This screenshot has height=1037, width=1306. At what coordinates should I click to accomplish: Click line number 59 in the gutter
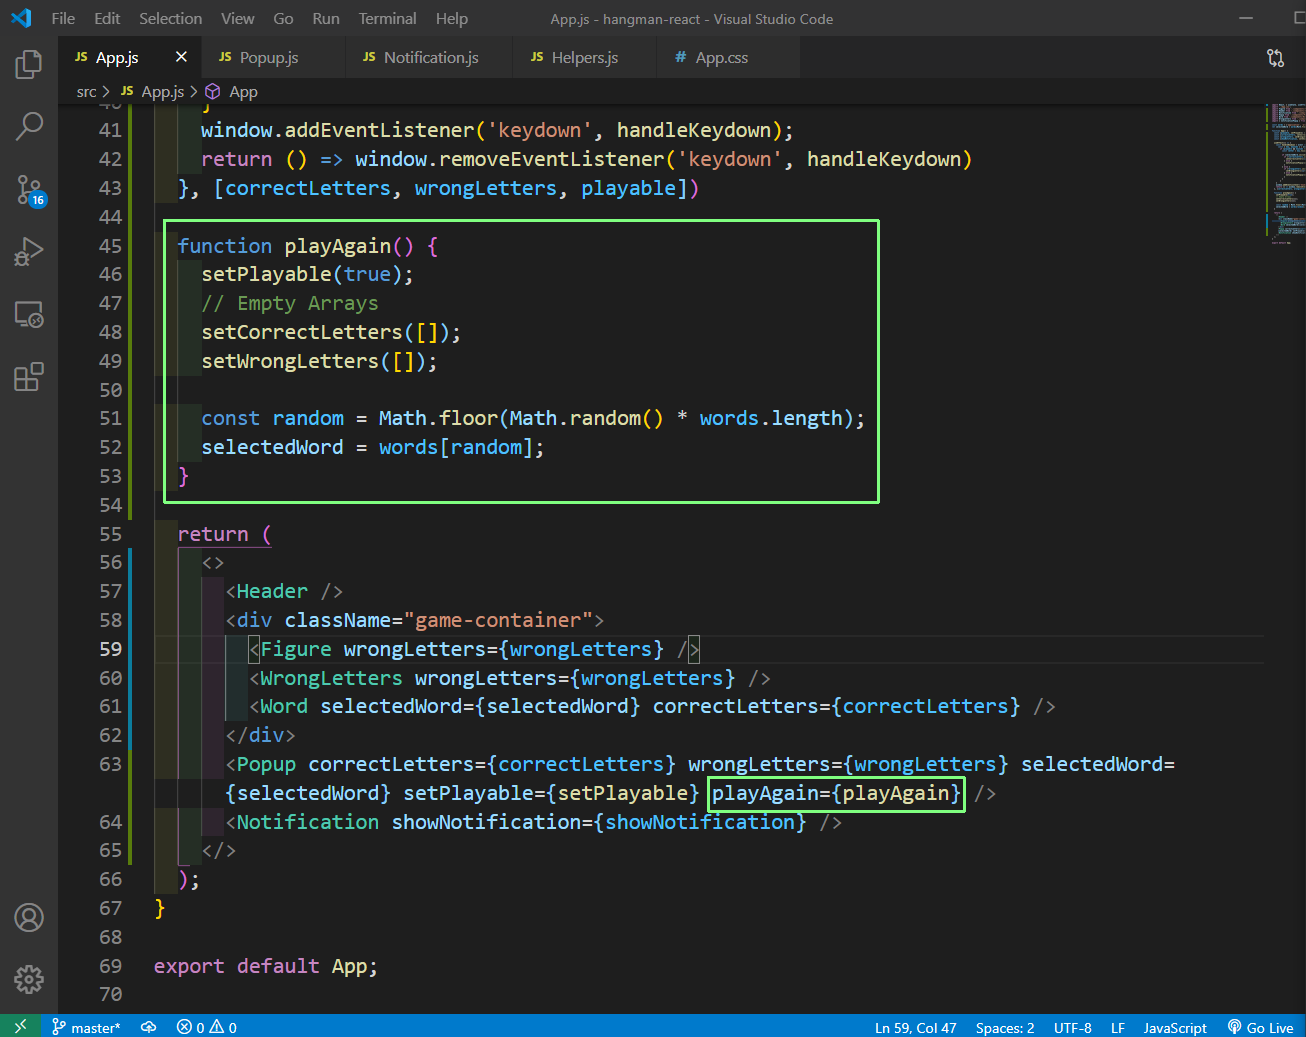tap(110, 649)
